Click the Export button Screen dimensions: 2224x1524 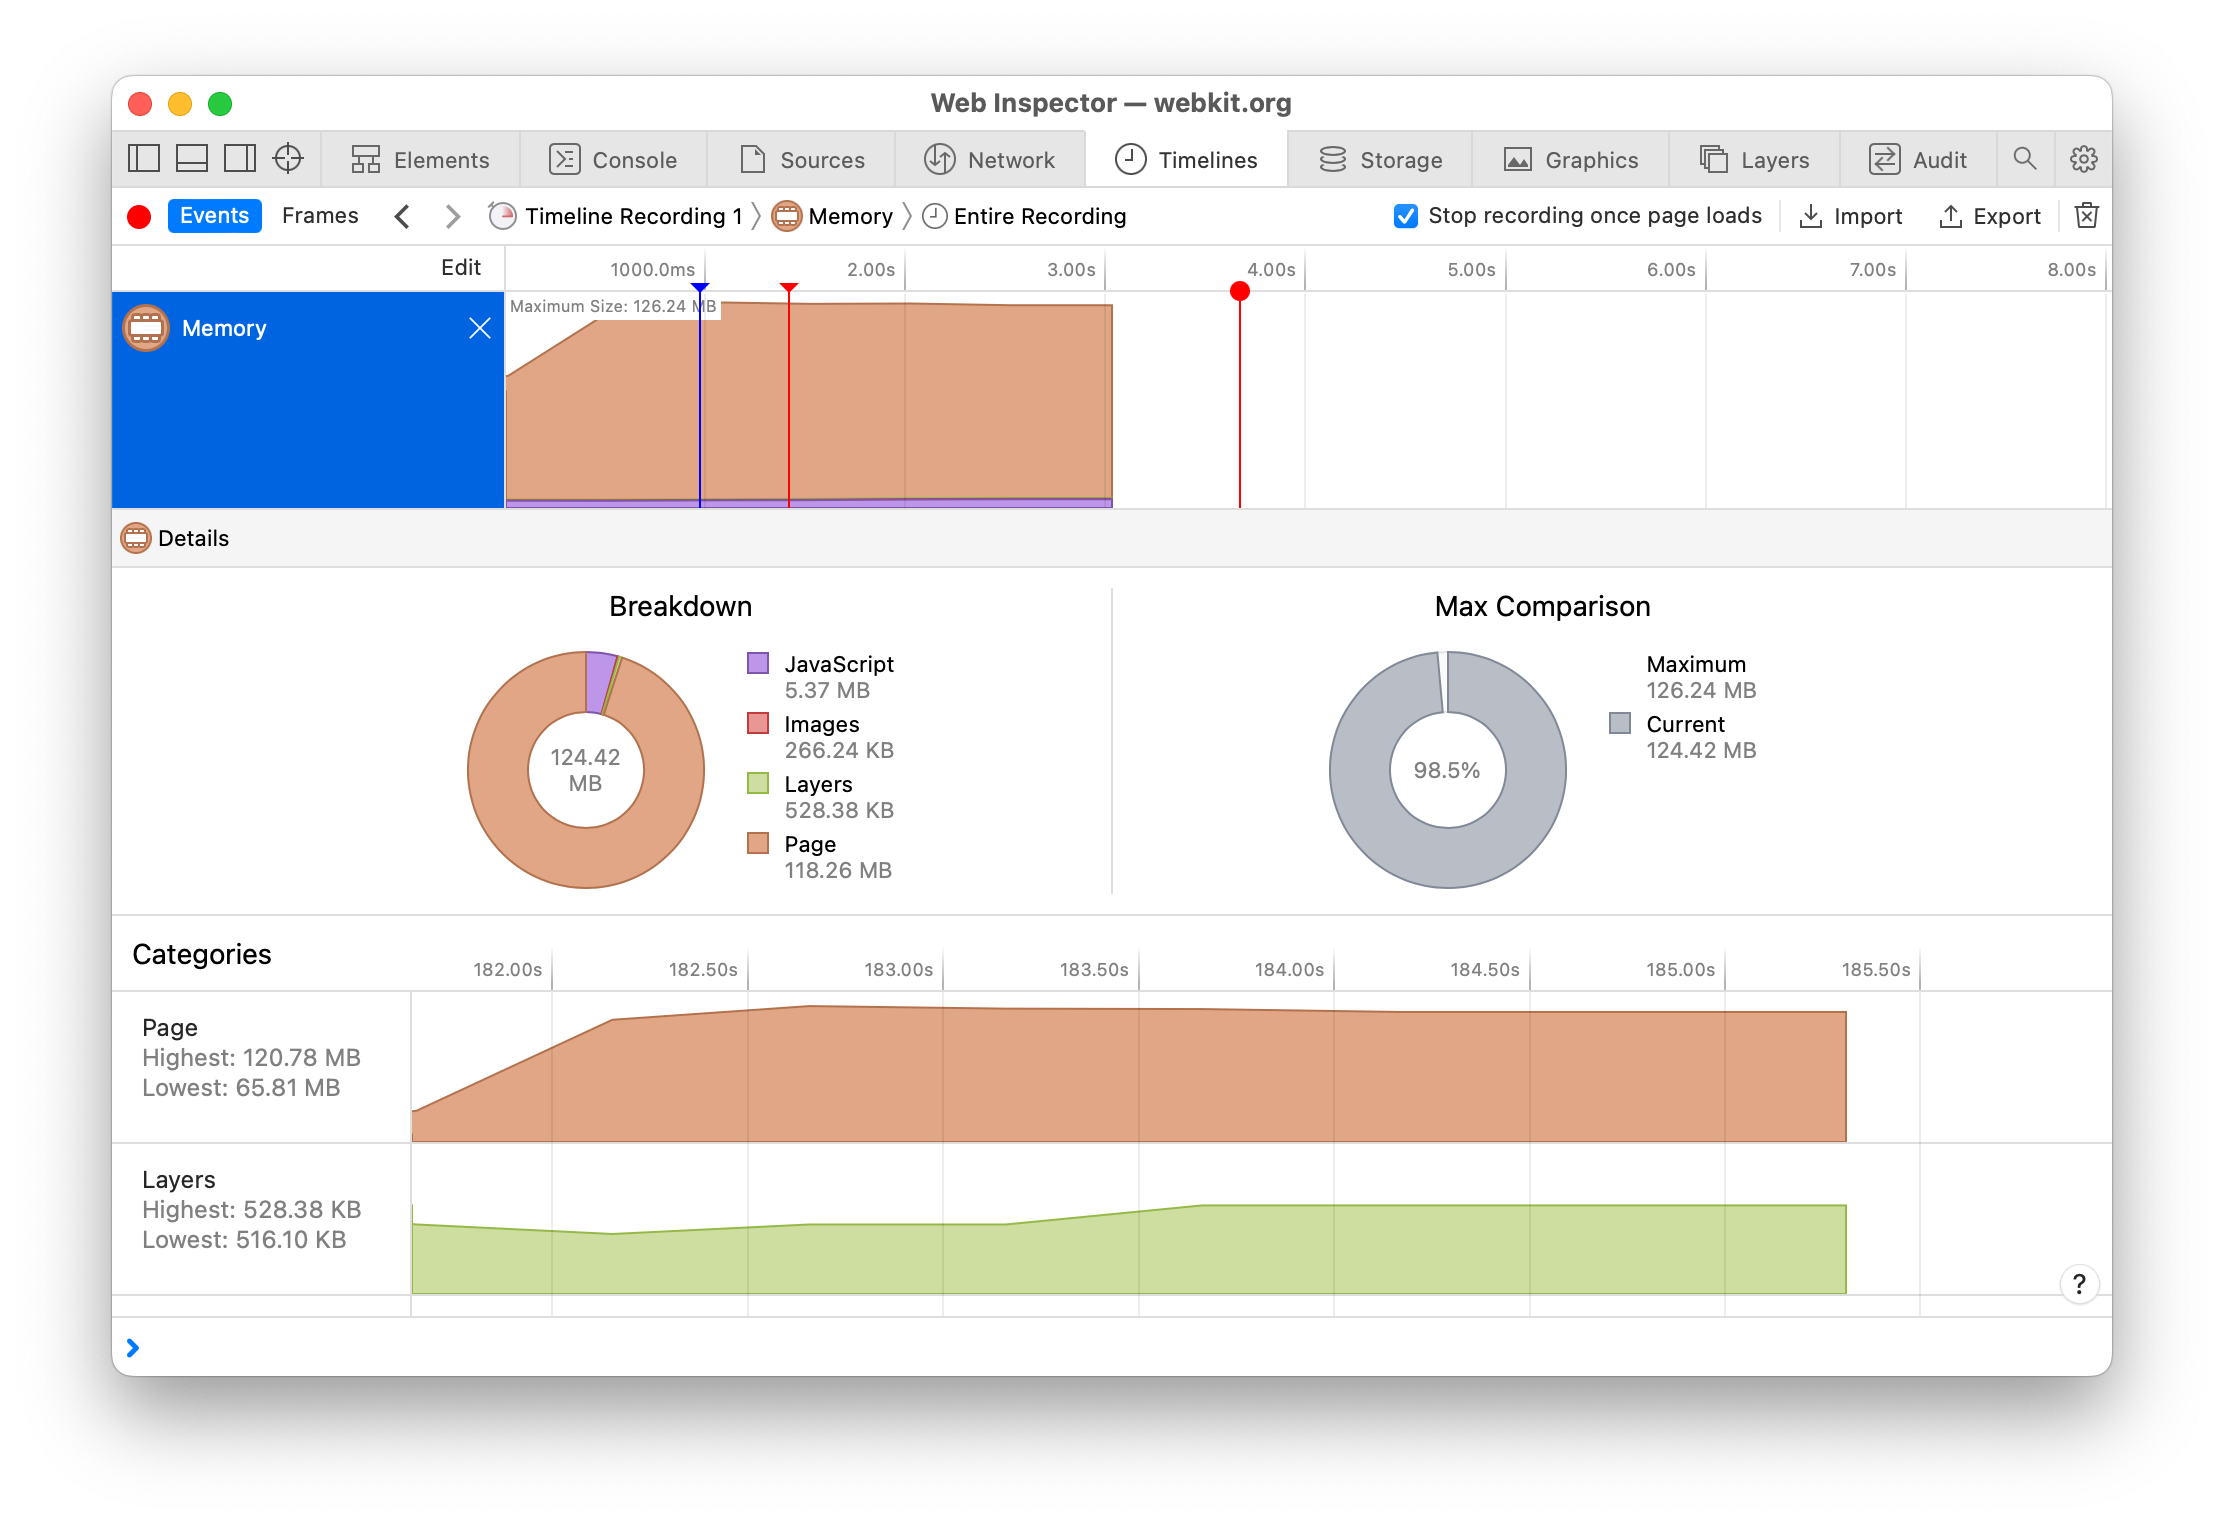click(1990, 216)
